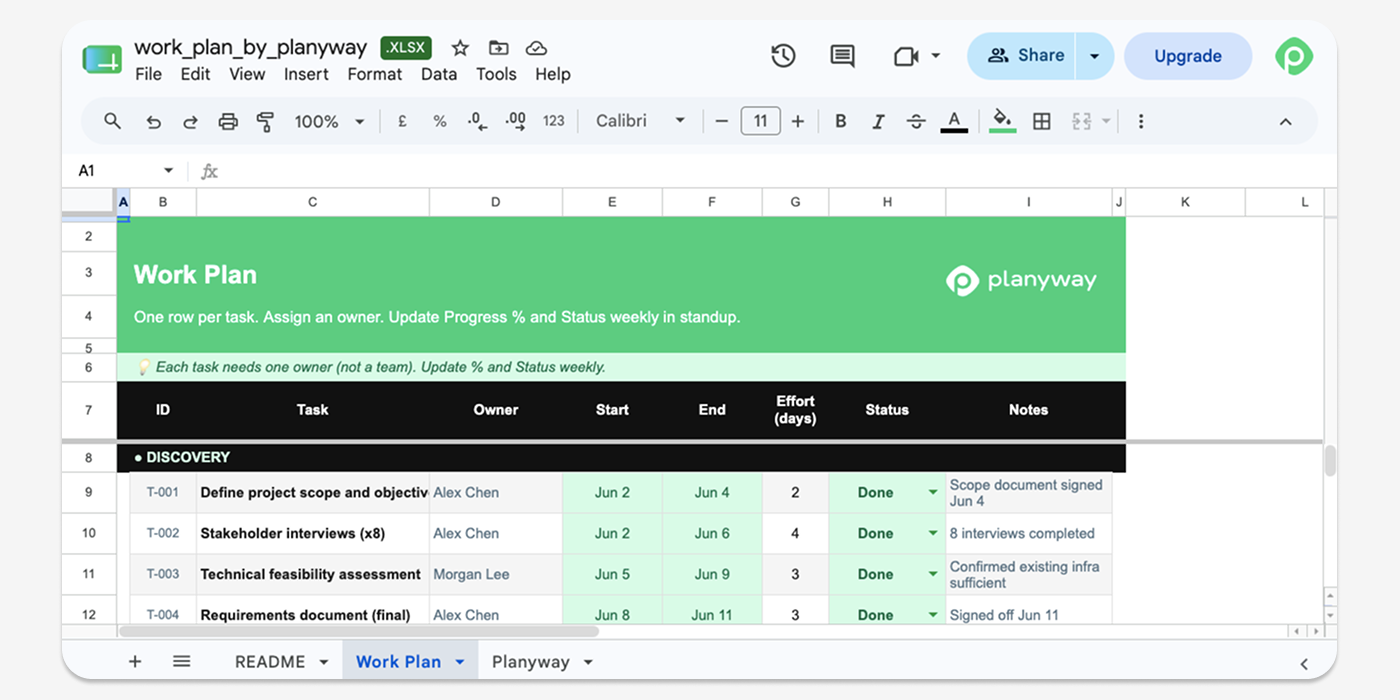Click the Share button
The image size is (1400, 700).
[1022, 56]
